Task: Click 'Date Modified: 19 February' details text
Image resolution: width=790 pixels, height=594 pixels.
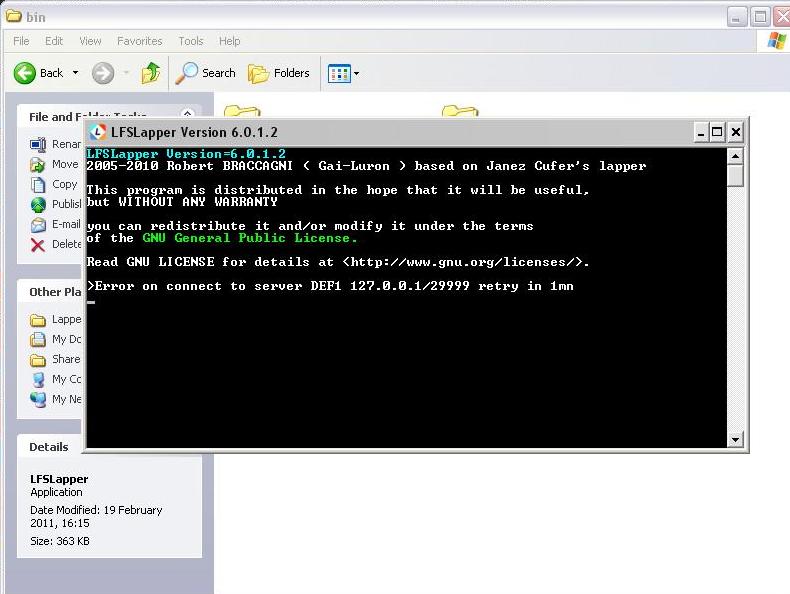Action: pyautogui.click(x=96, y=510)
